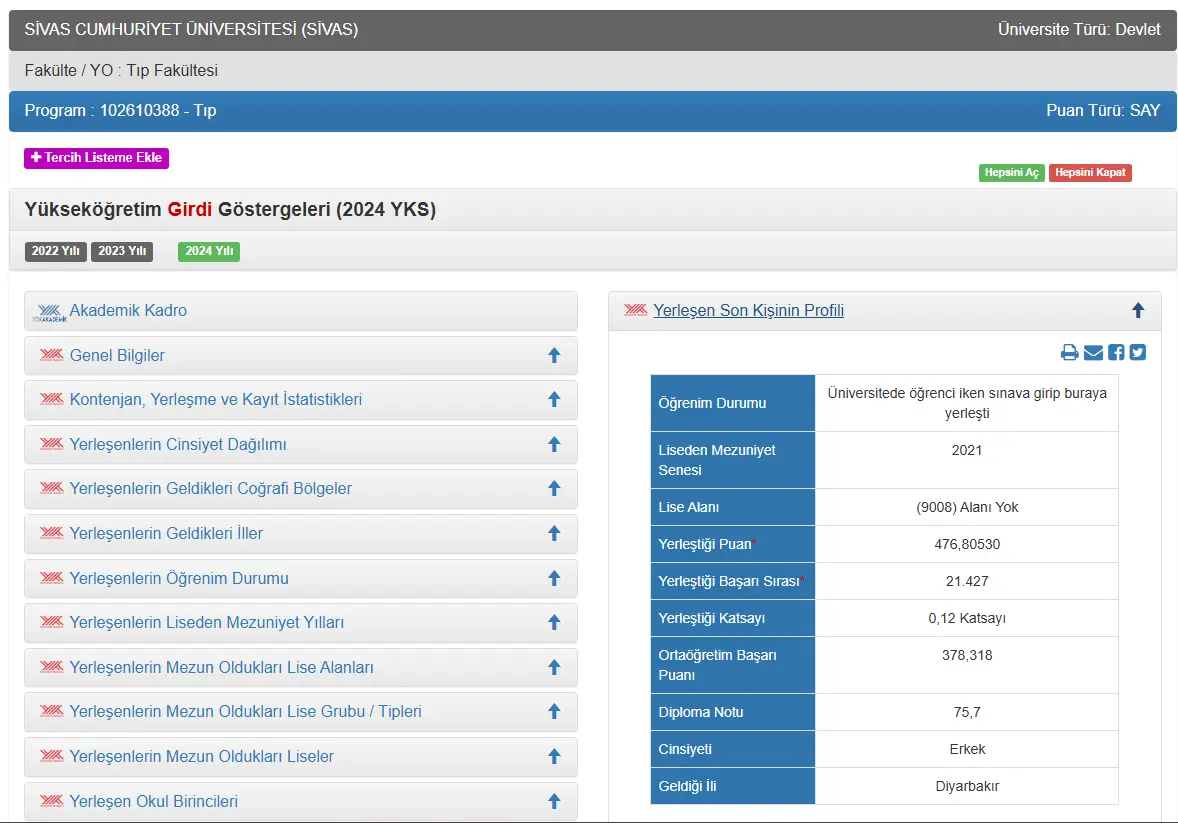The height and width of the screenshot is (823, 1178).
Task: Switch to 2022 Yılı tab
Action: [x=56, y=251]
